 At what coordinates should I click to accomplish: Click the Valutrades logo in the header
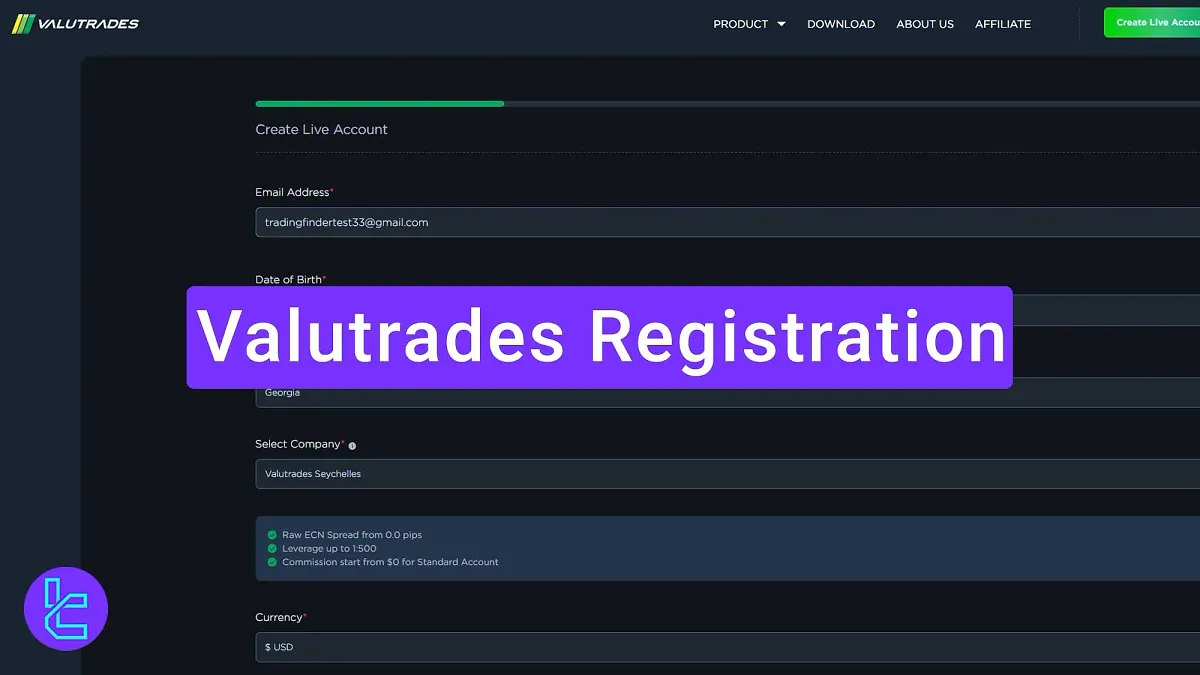pos(75,23)
